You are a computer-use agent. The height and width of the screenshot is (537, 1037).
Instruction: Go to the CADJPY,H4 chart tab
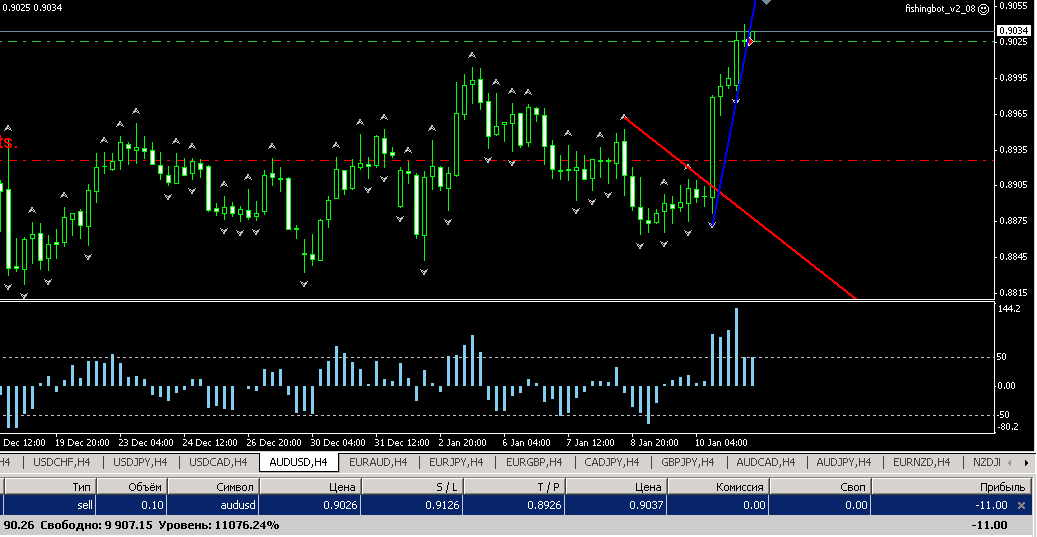click(x=612, y=462)
